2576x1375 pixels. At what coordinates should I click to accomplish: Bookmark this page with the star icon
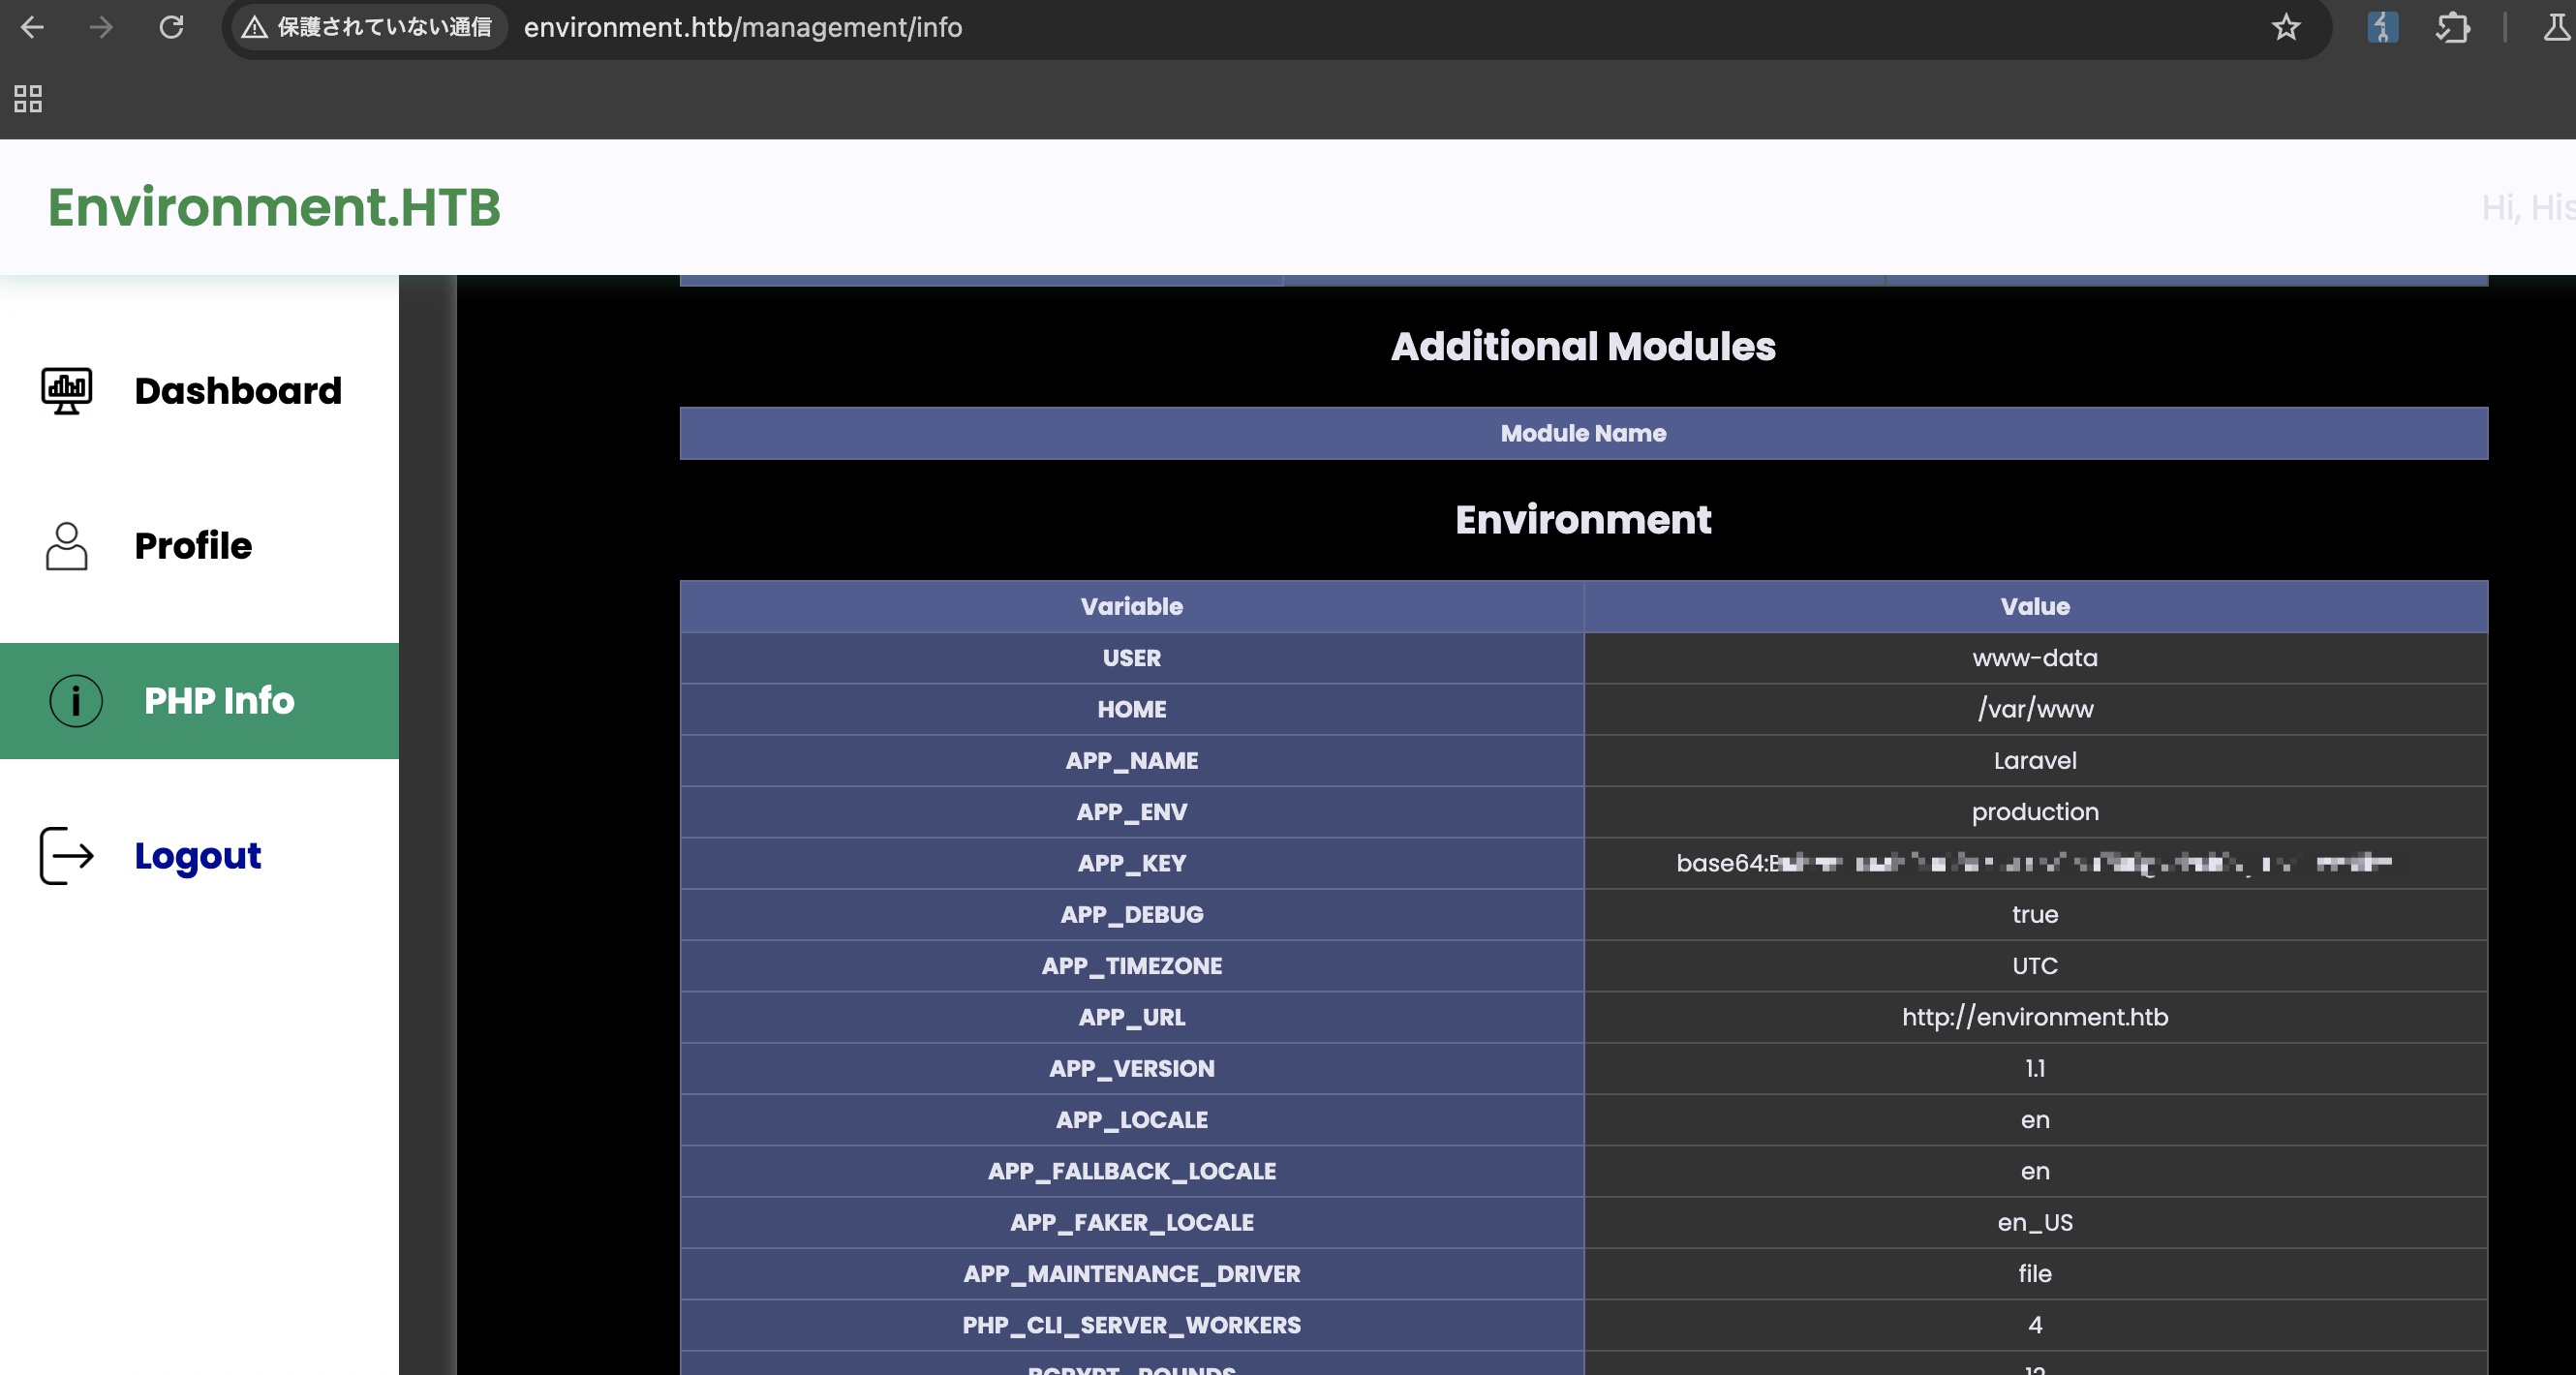click(x=2286, y=27)
